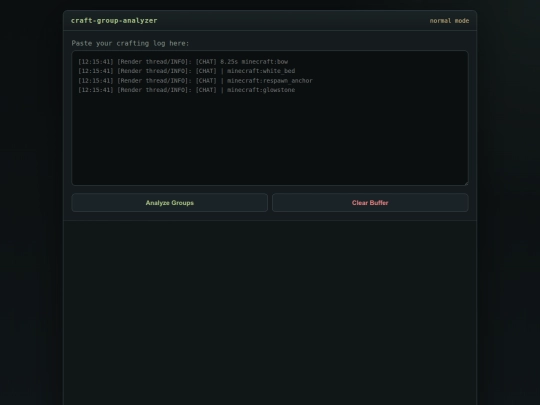Click the normal mode label

click(449, 21)
